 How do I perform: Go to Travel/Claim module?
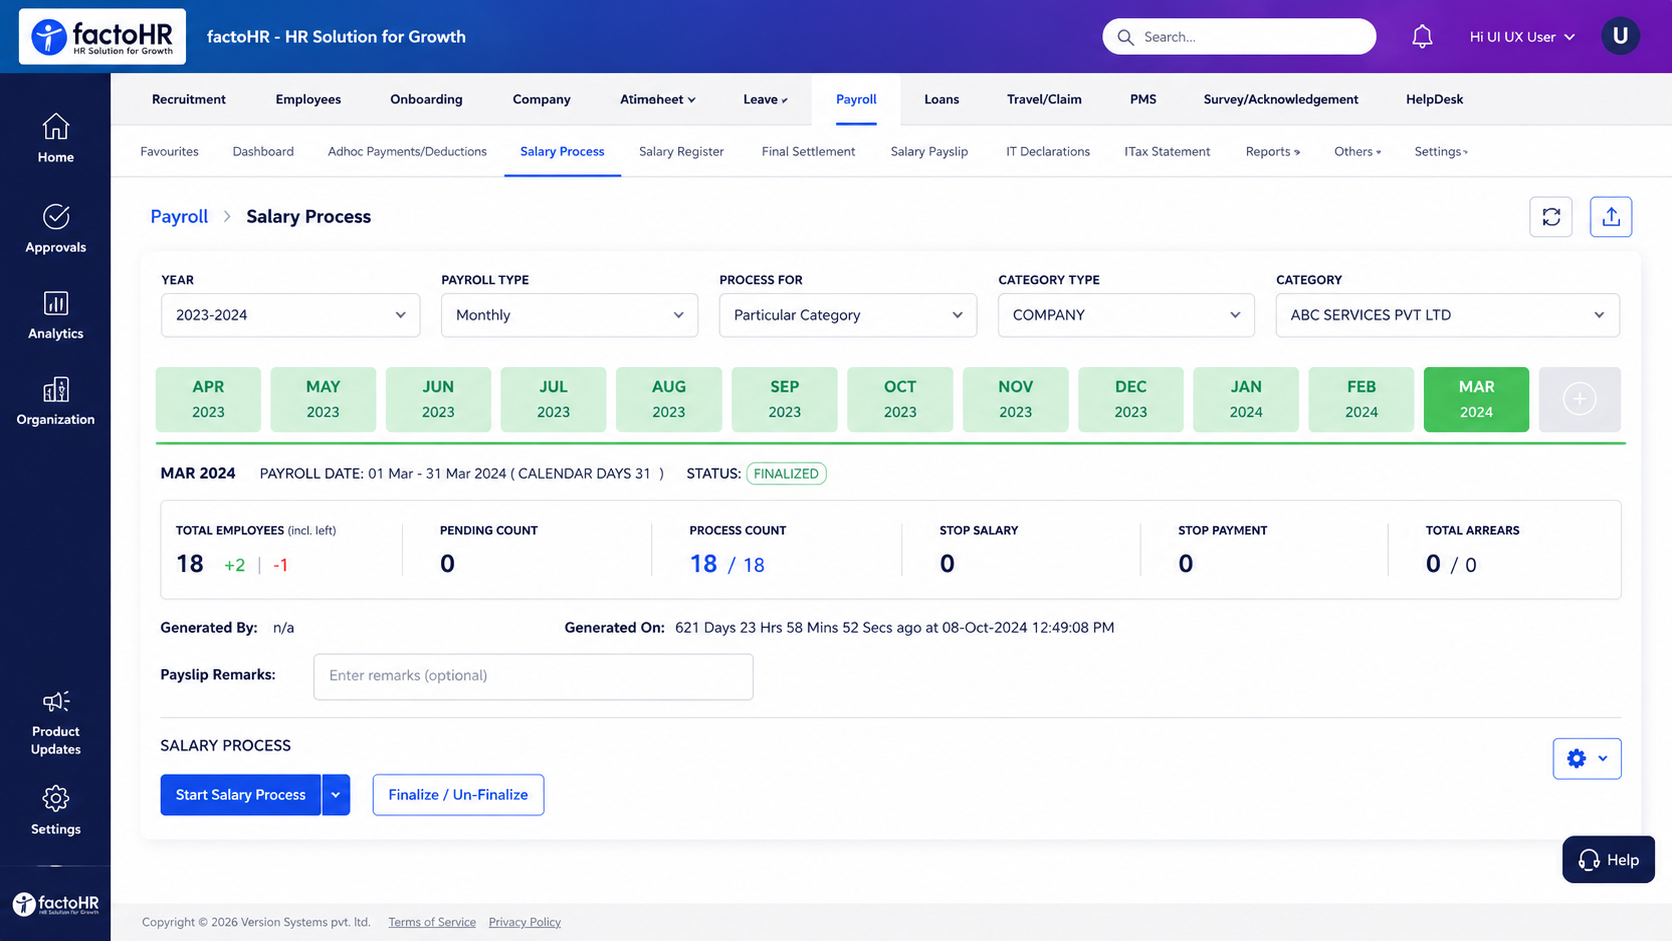click(x=1044, y=99)
